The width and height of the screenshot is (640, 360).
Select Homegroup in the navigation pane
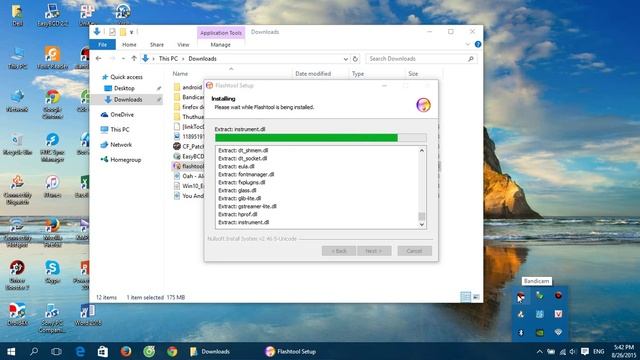tap(125, 160)
